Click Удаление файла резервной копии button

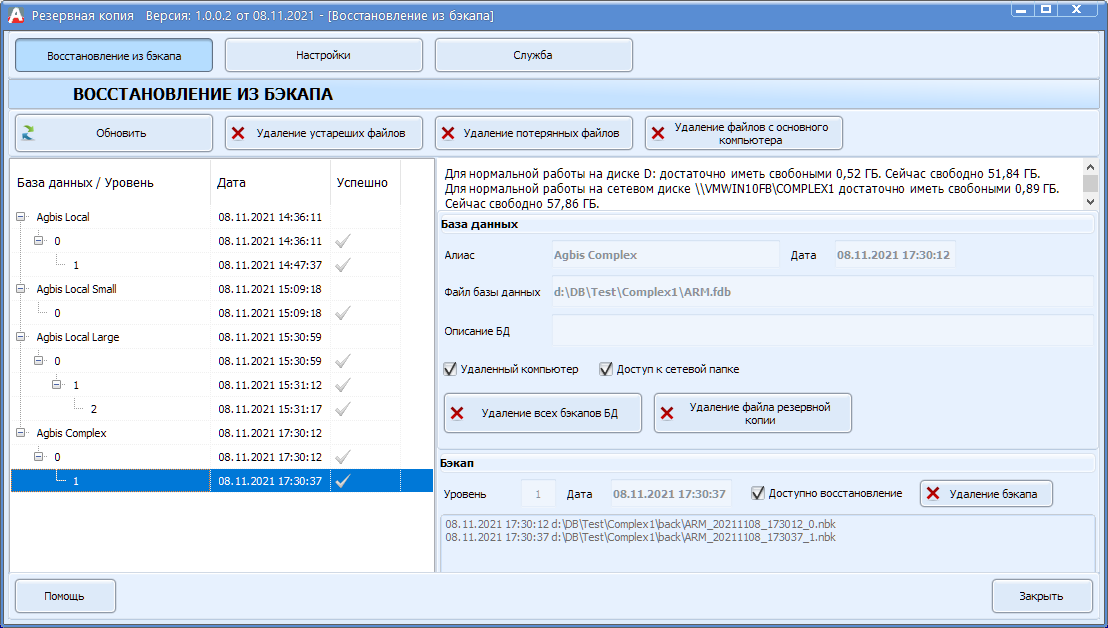coord(753,413)
